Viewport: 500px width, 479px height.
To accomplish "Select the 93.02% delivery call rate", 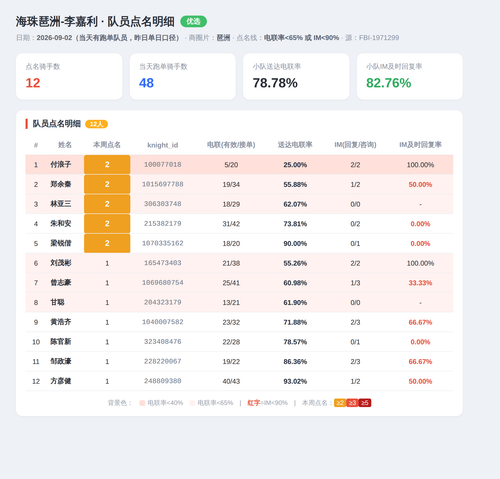I will (x=295, y=381).
